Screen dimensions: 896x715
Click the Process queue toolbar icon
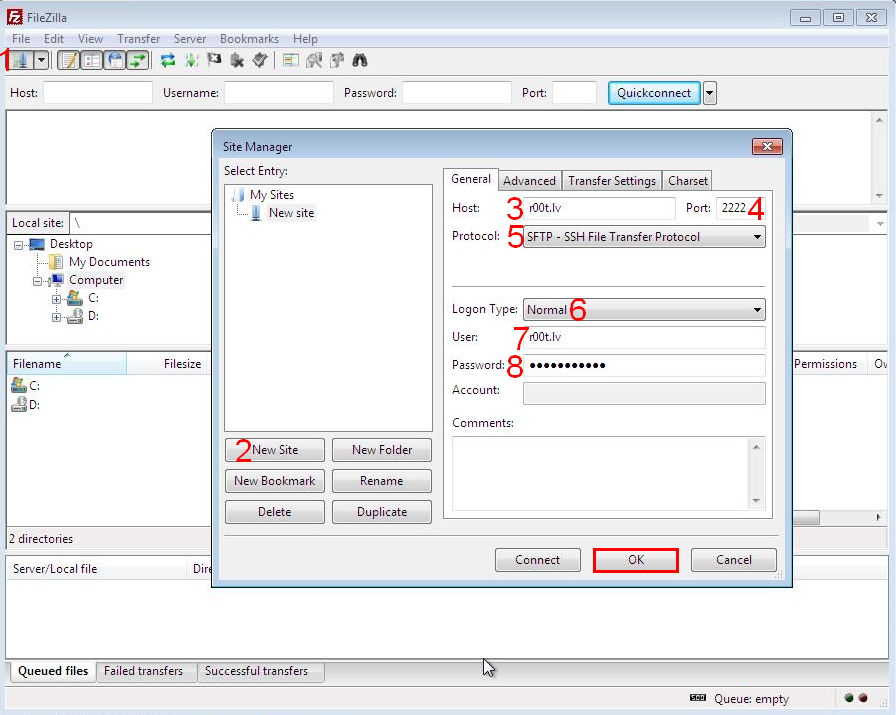click(x=191, y=60)
